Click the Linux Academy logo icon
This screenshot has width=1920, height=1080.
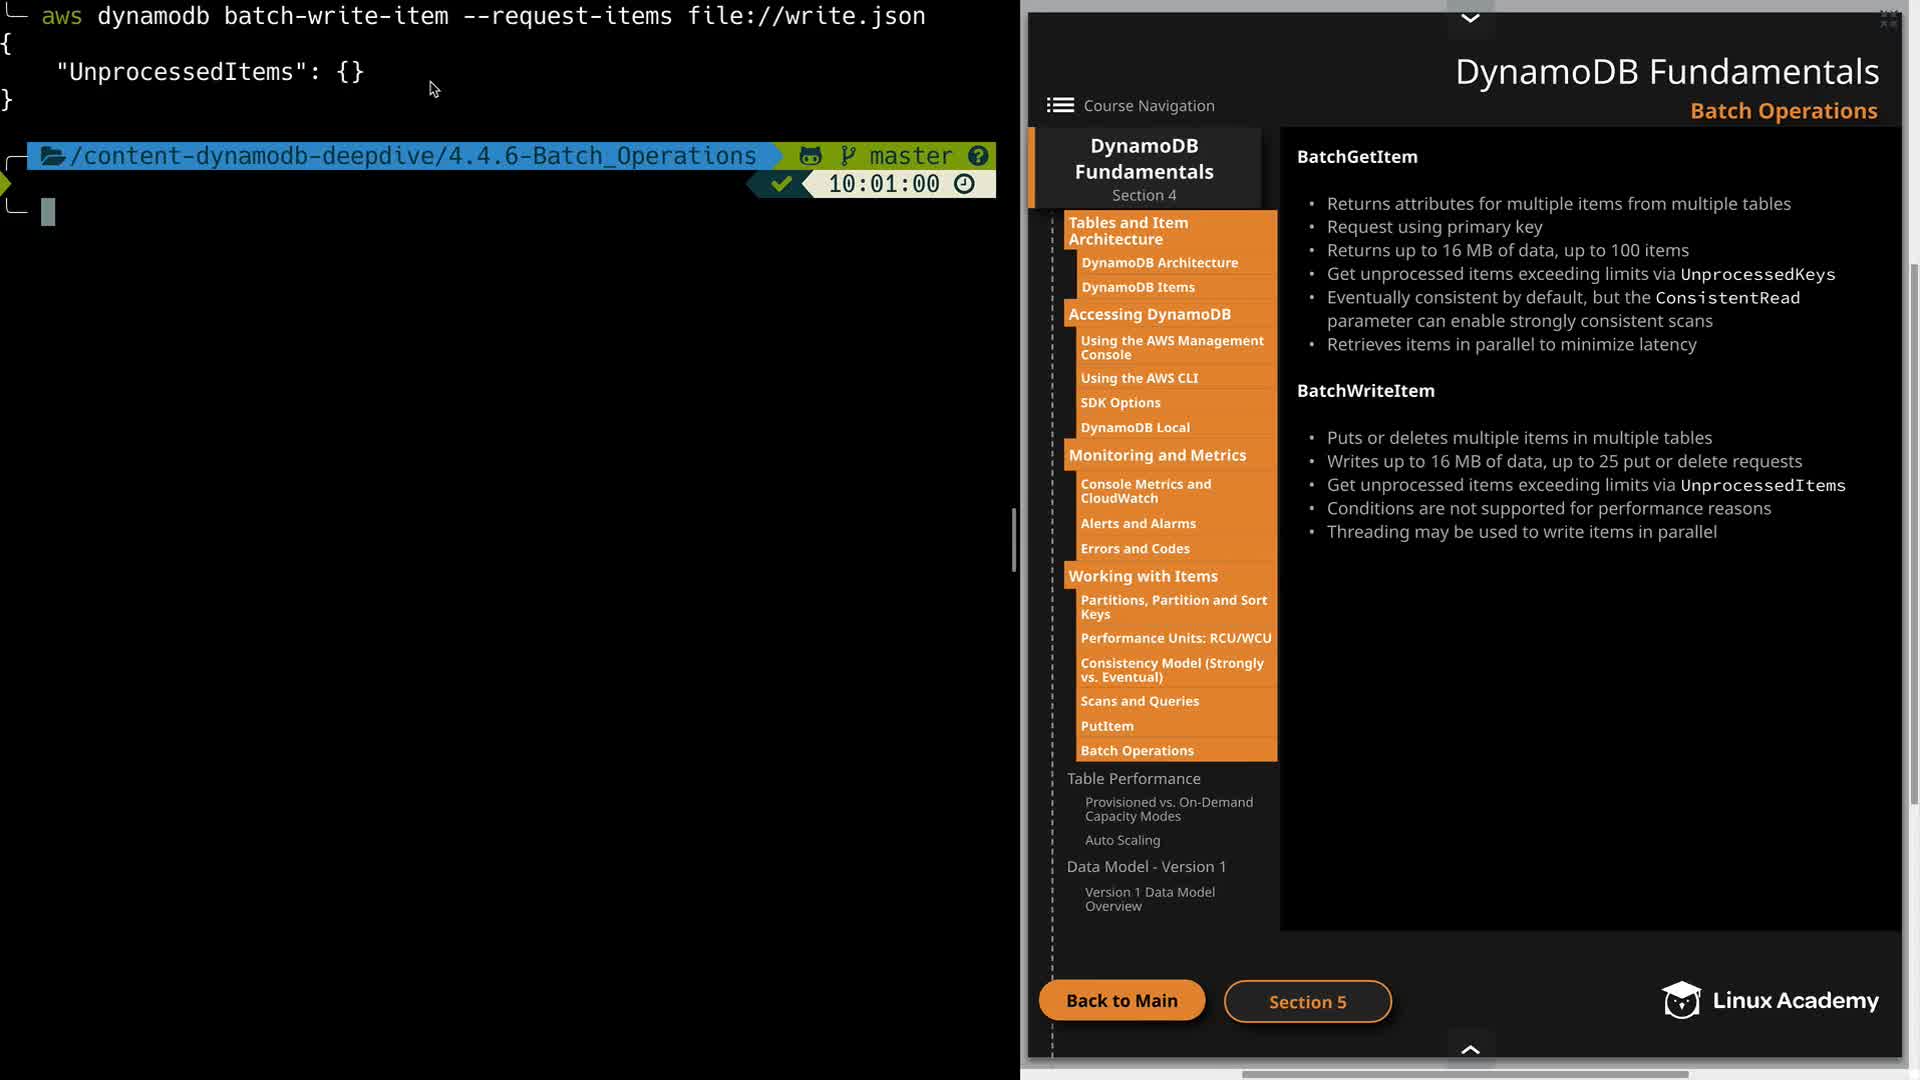pyautogui.click(x=1681, y=1000)
